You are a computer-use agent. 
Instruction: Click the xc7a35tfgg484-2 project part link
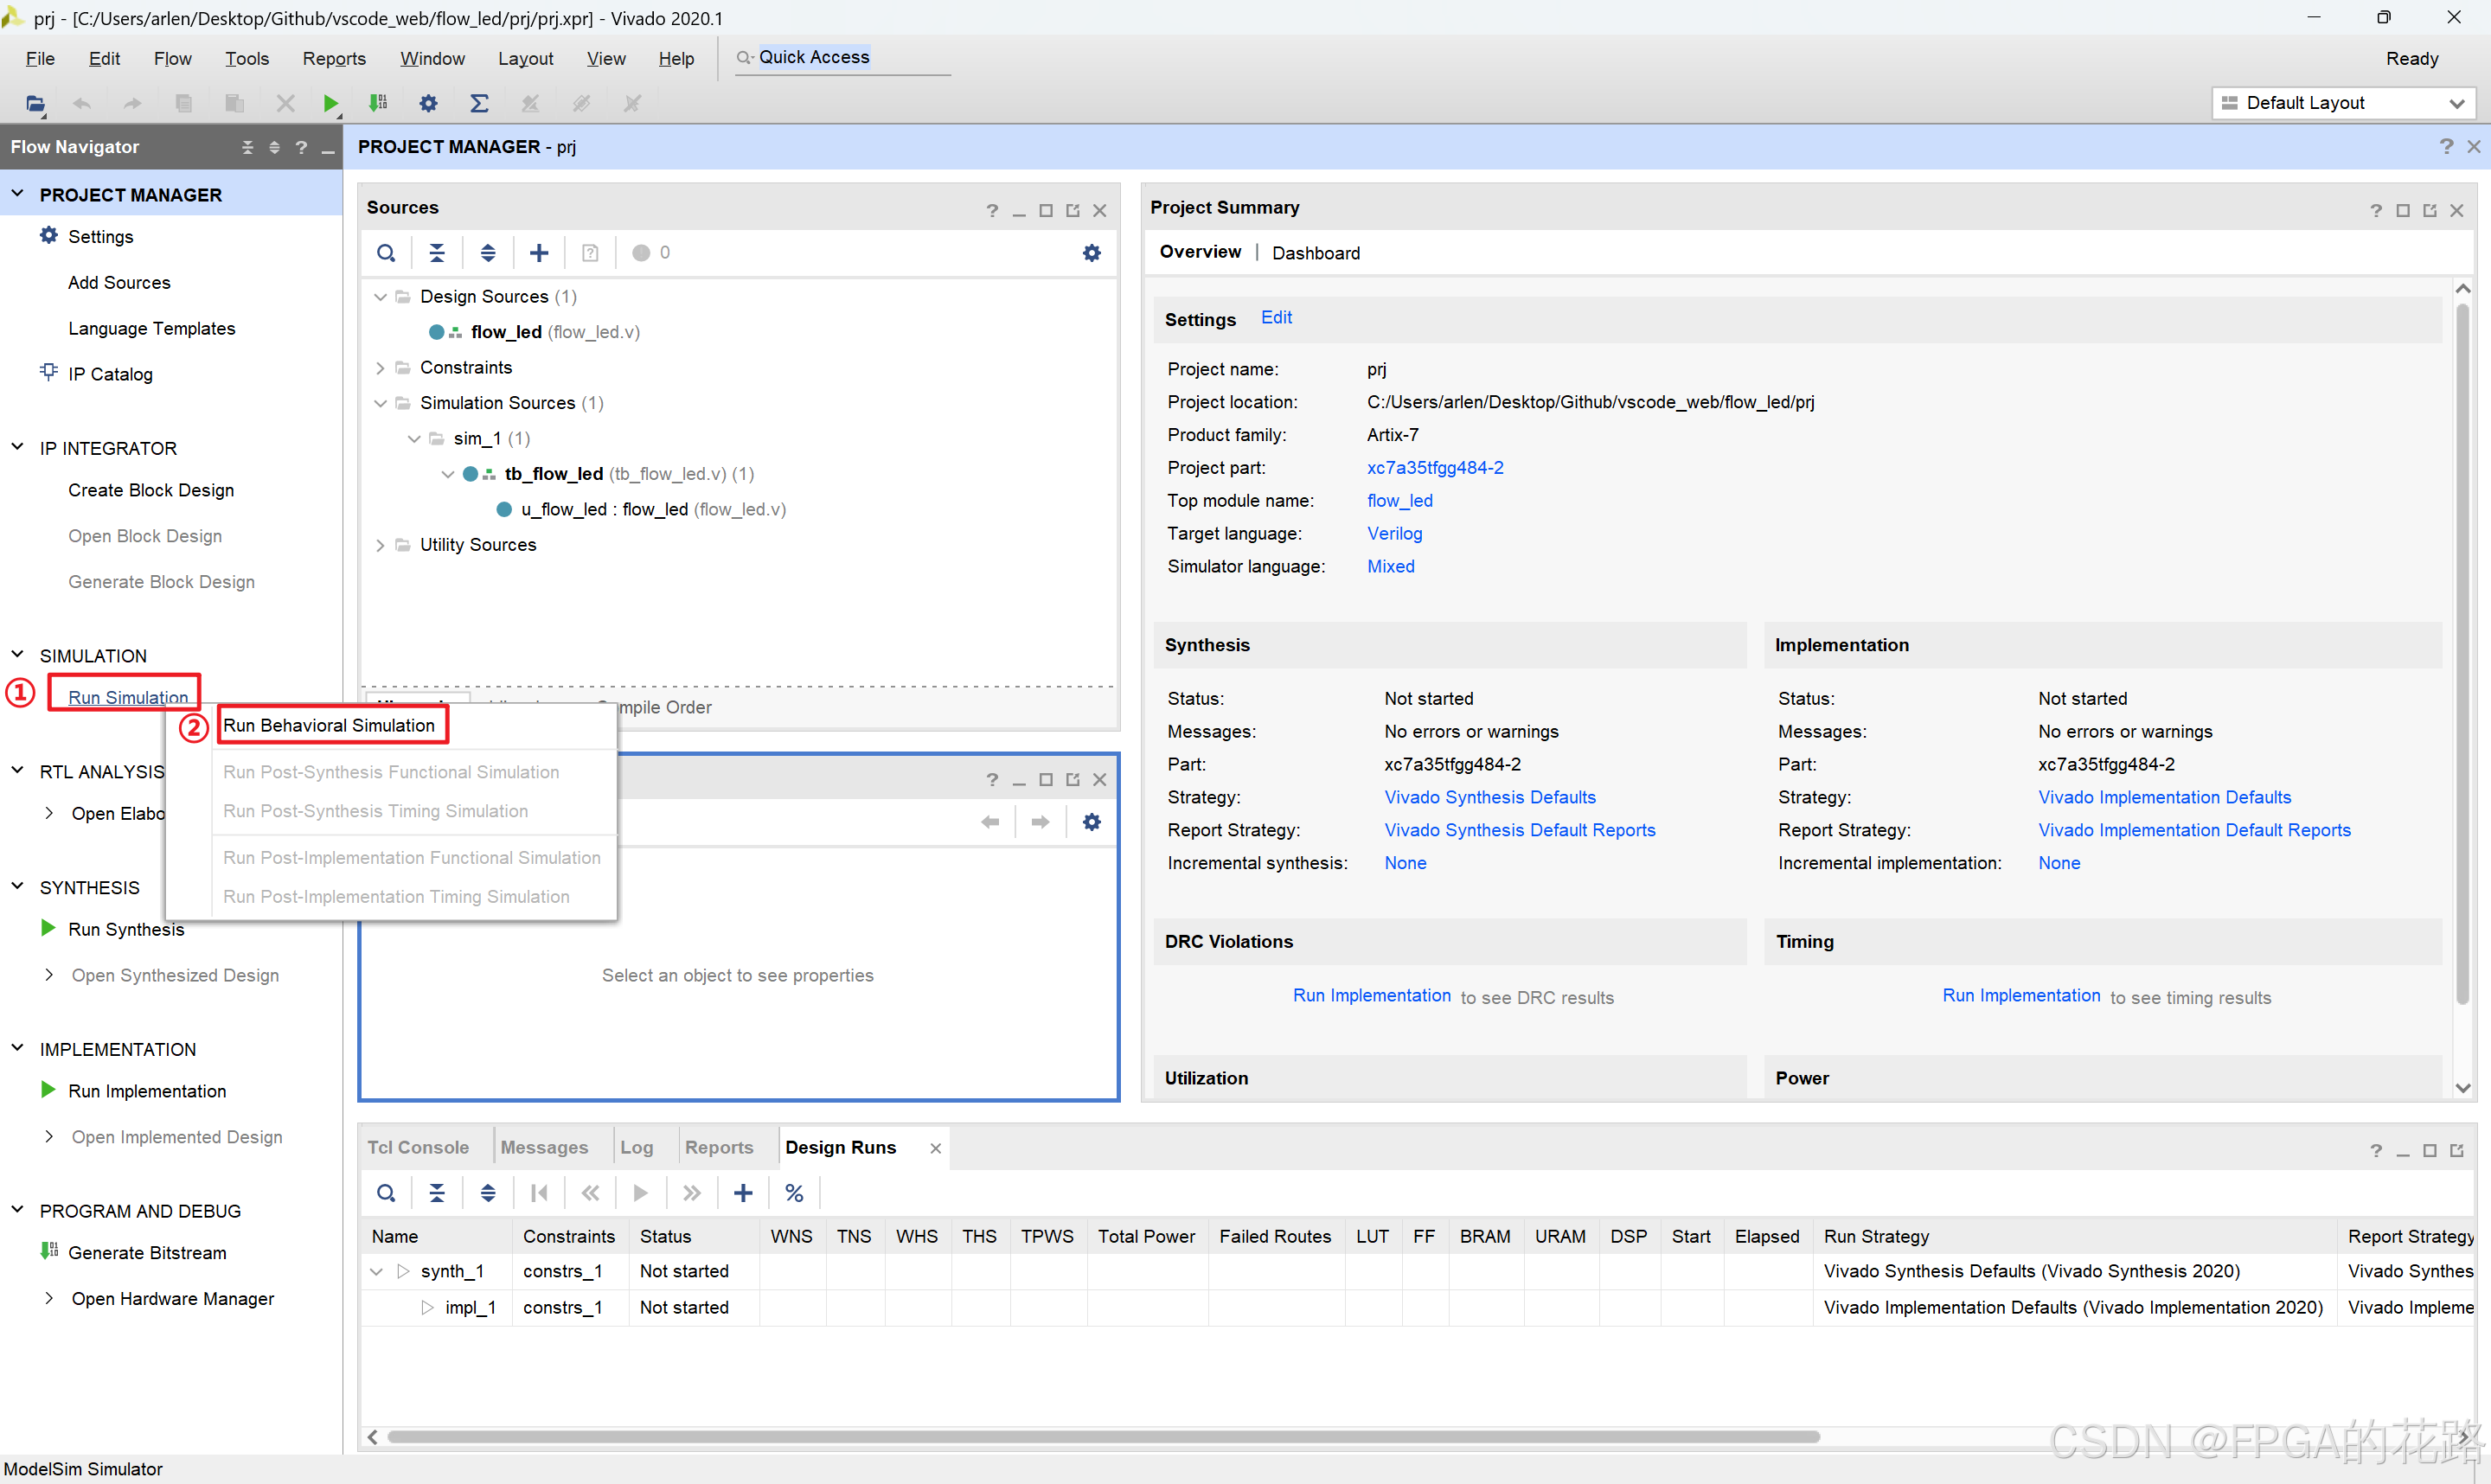pyautogui.click(x=1435, y=468)
